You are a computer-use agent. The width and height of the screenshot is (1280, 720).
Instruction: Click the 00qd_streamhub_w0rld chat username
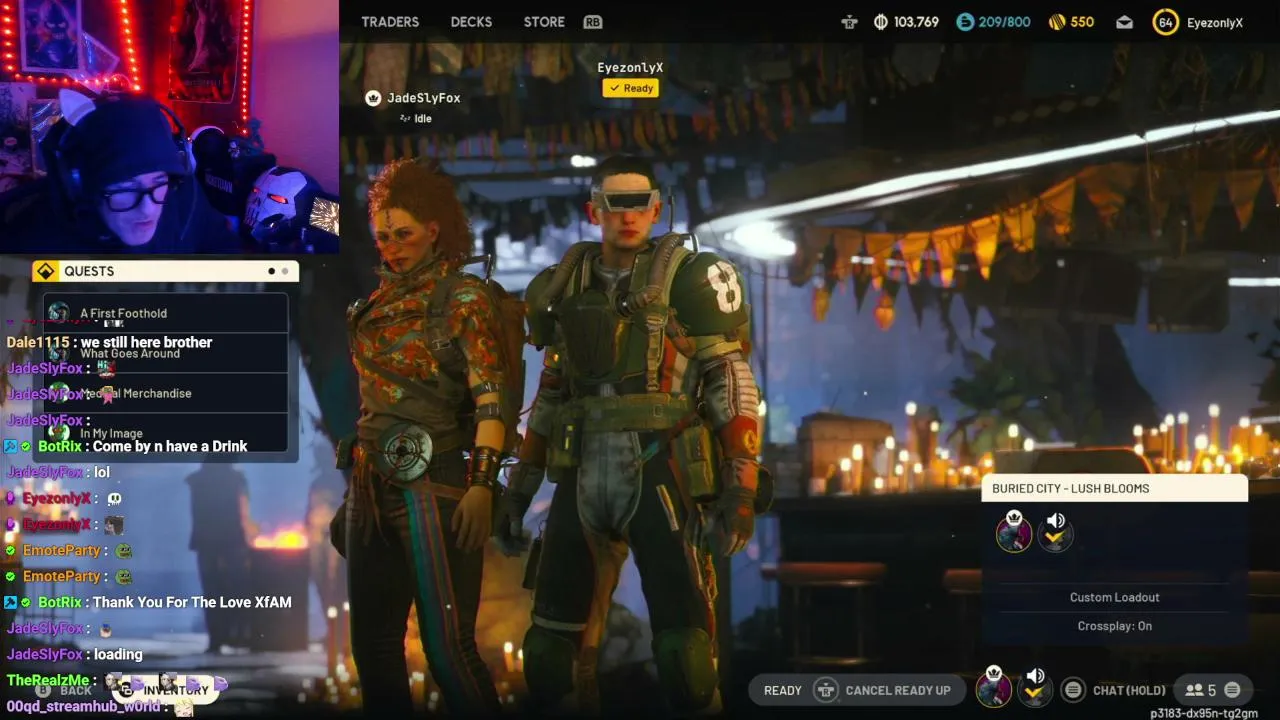(83, 706)
